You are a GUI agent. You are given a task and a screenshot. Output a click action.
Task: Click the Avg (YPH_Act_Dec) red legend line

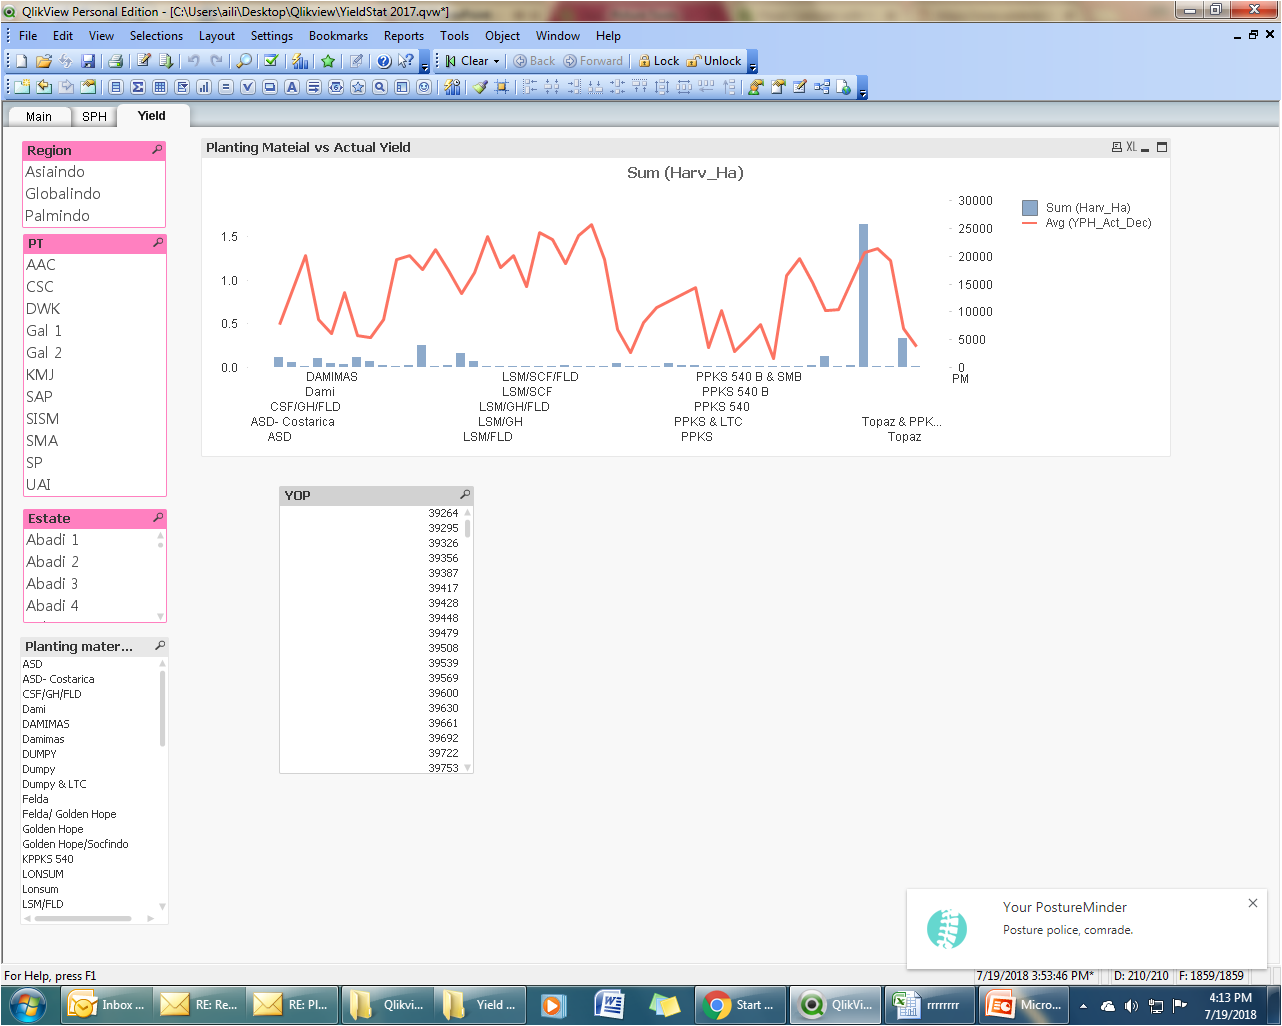point(1030,223)
